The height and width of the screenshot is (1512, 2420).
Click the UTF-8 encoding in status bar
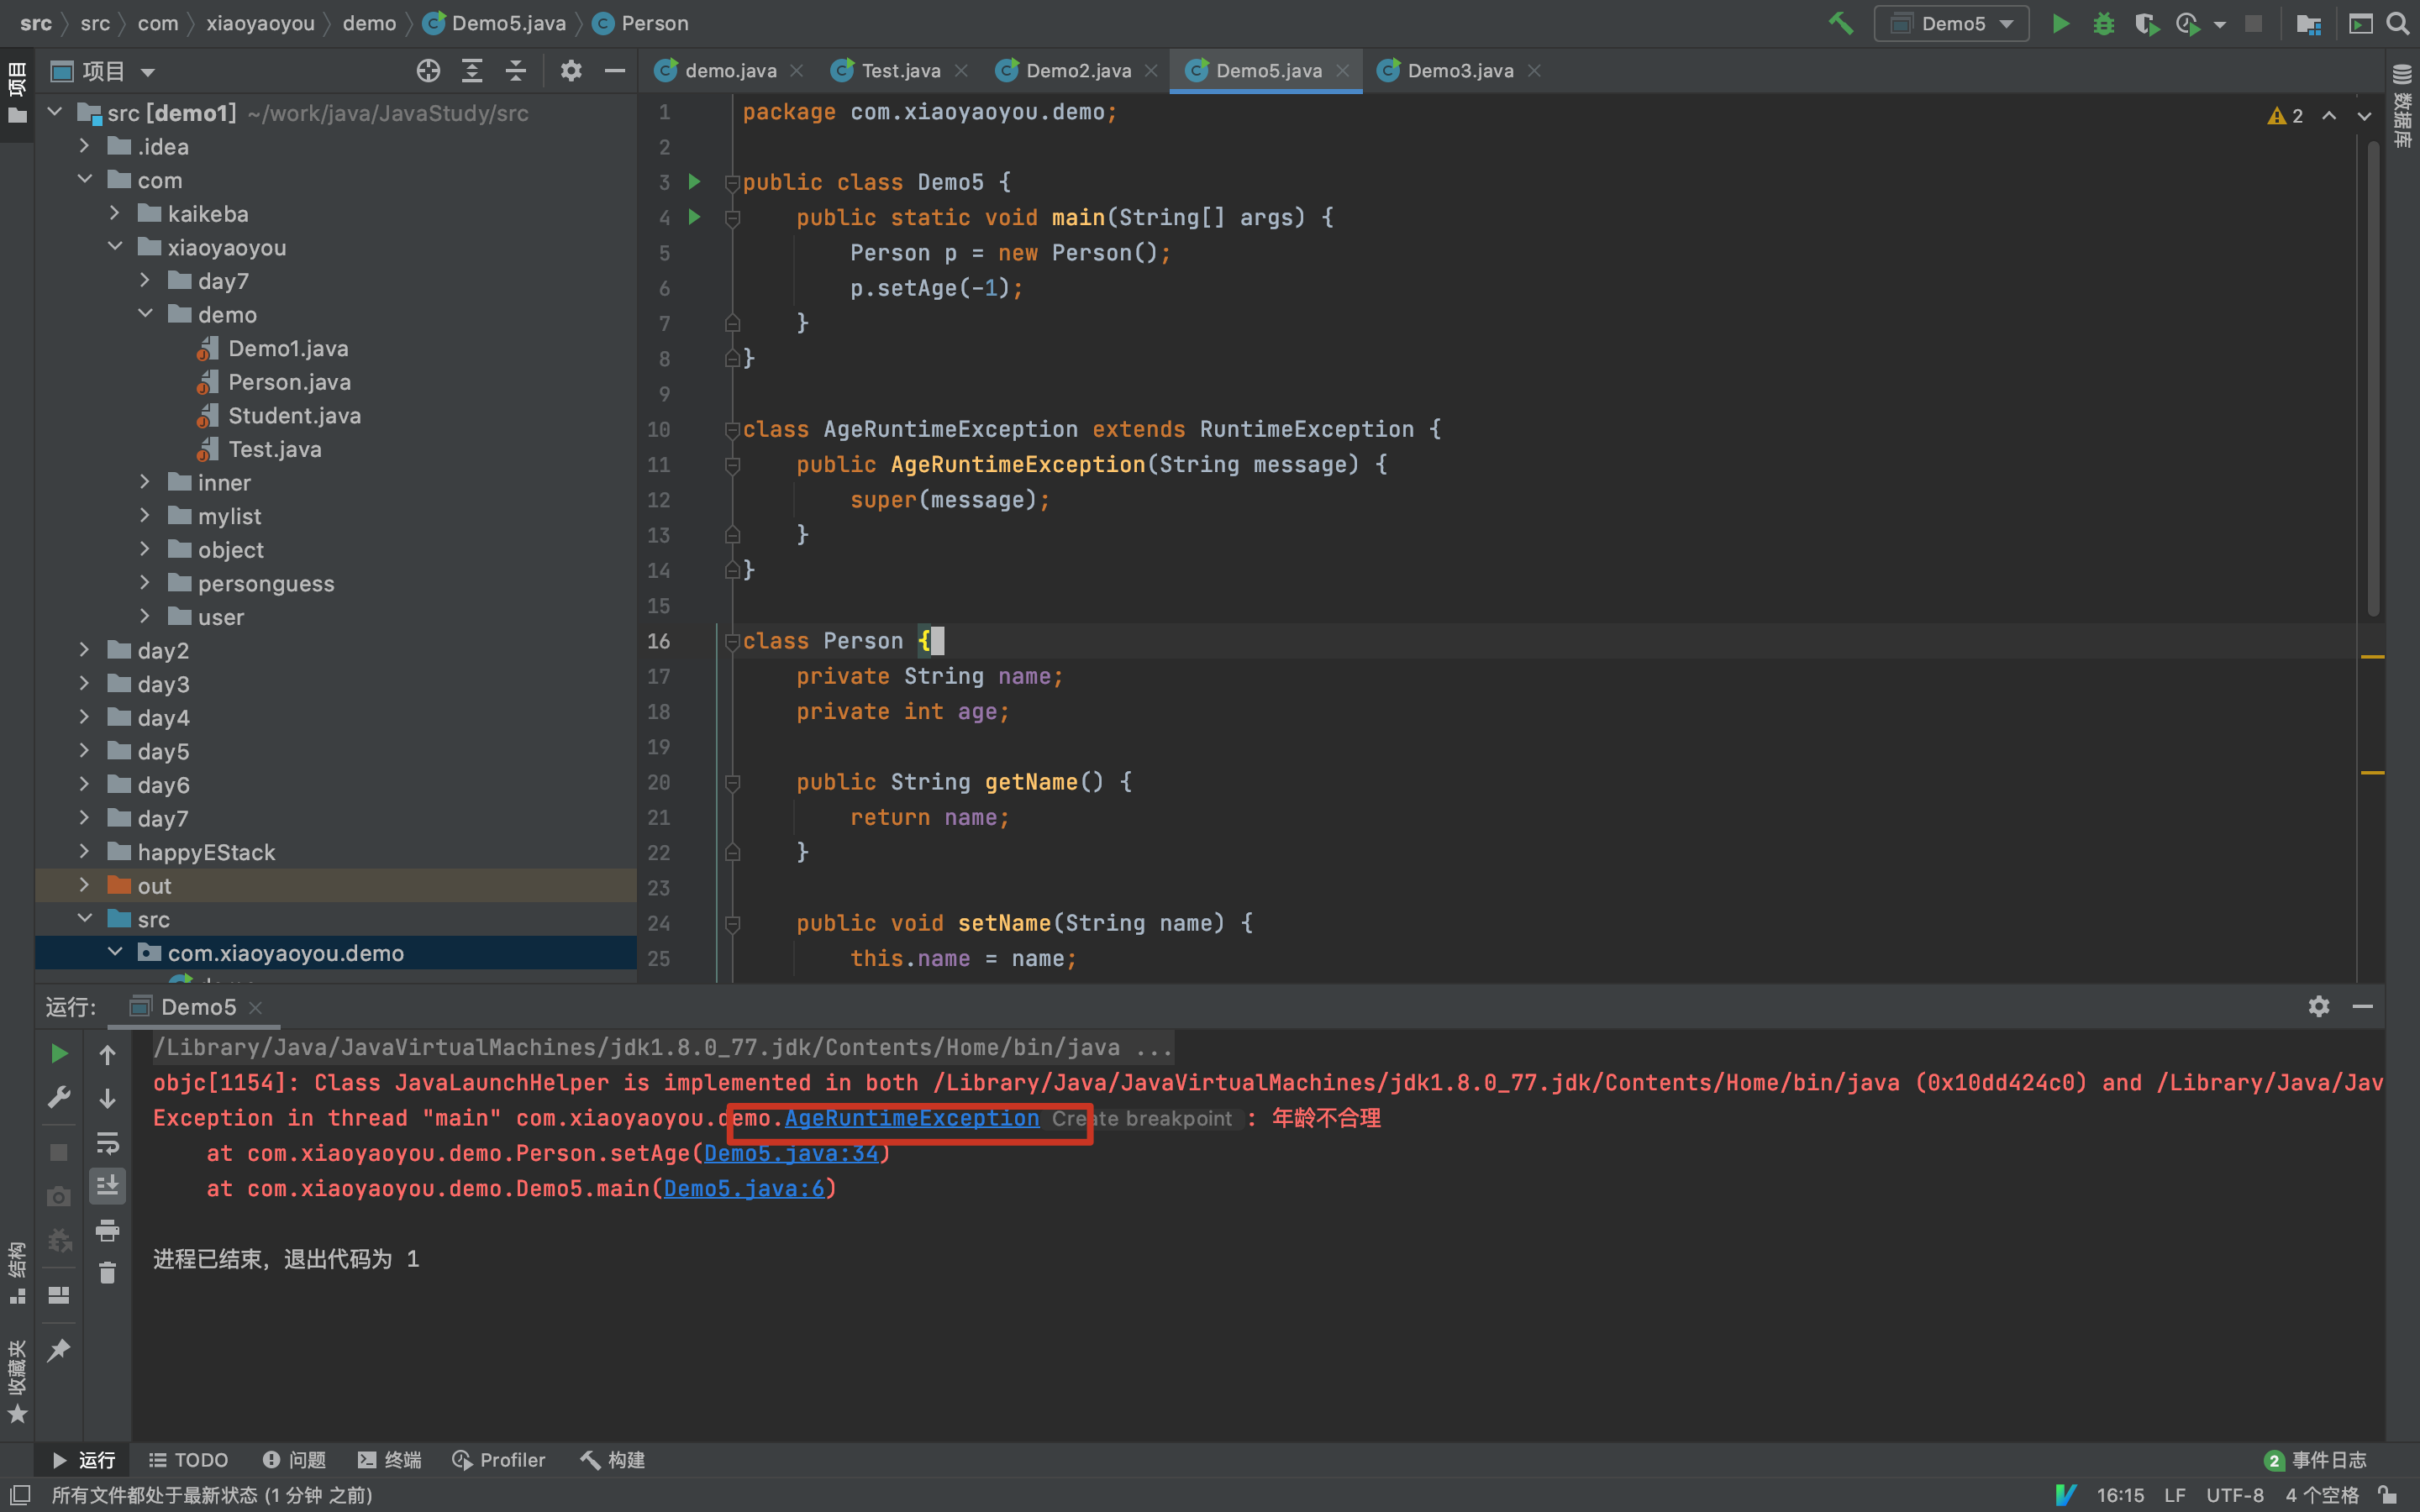(2235, 1495)
